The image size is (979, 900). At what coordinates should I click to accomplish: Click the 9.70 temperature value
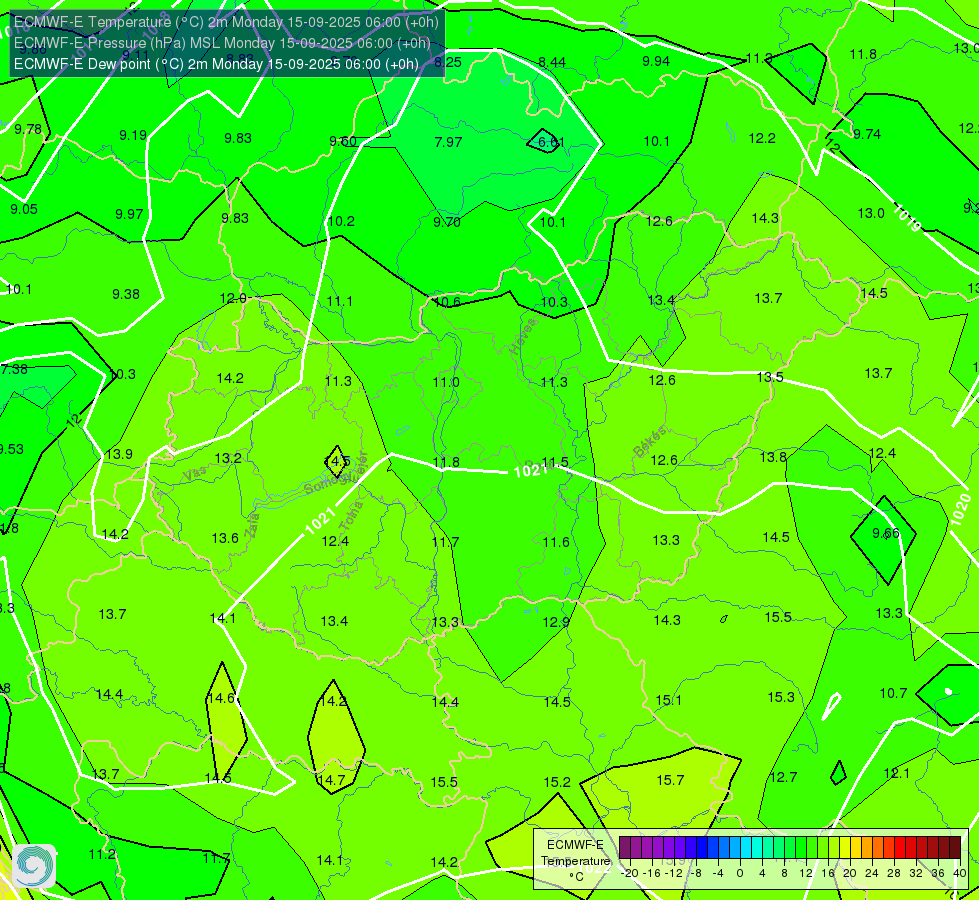point(447,222)
